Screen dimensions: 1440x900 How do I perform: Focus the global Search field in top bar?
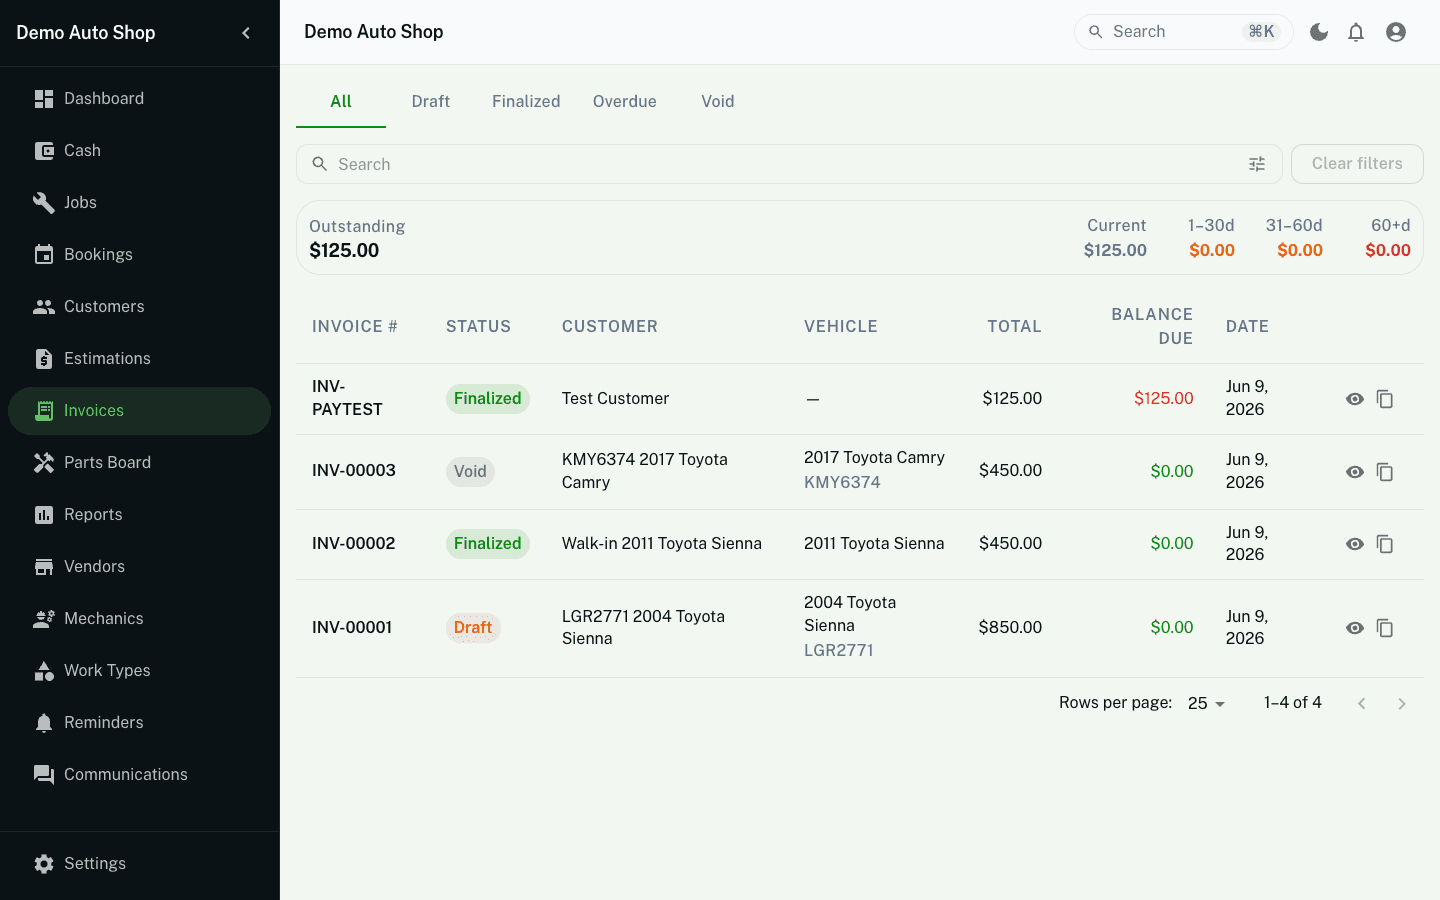(1184, 32)
